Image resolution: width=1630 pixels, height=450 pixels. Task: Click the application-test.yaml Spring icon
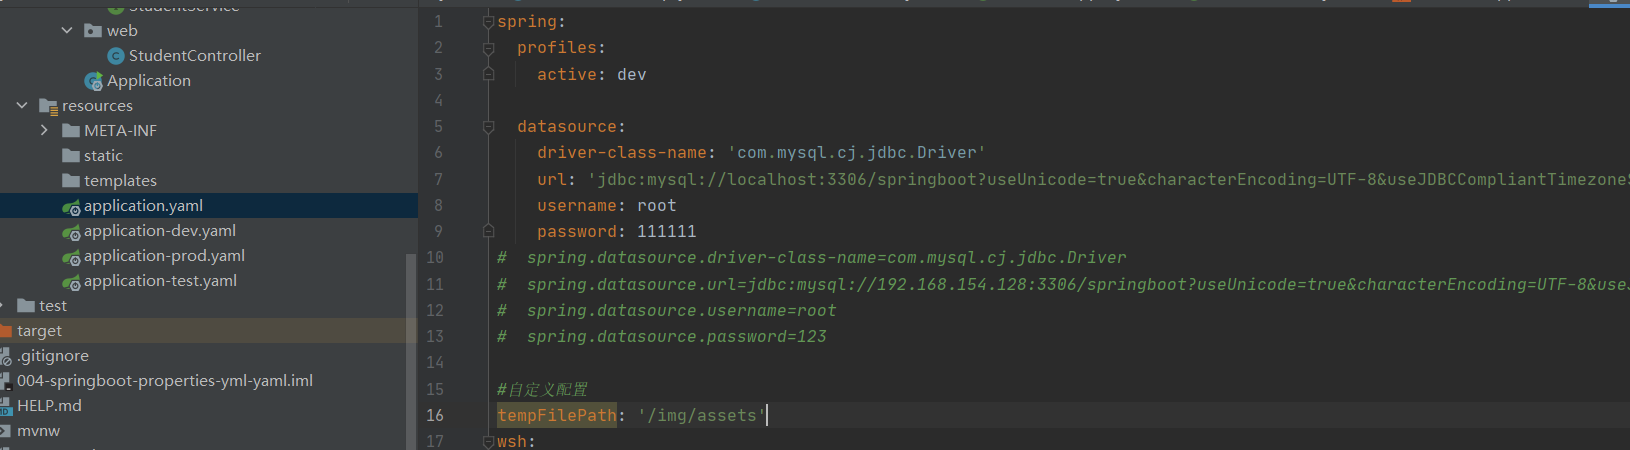tap(71, 282)
